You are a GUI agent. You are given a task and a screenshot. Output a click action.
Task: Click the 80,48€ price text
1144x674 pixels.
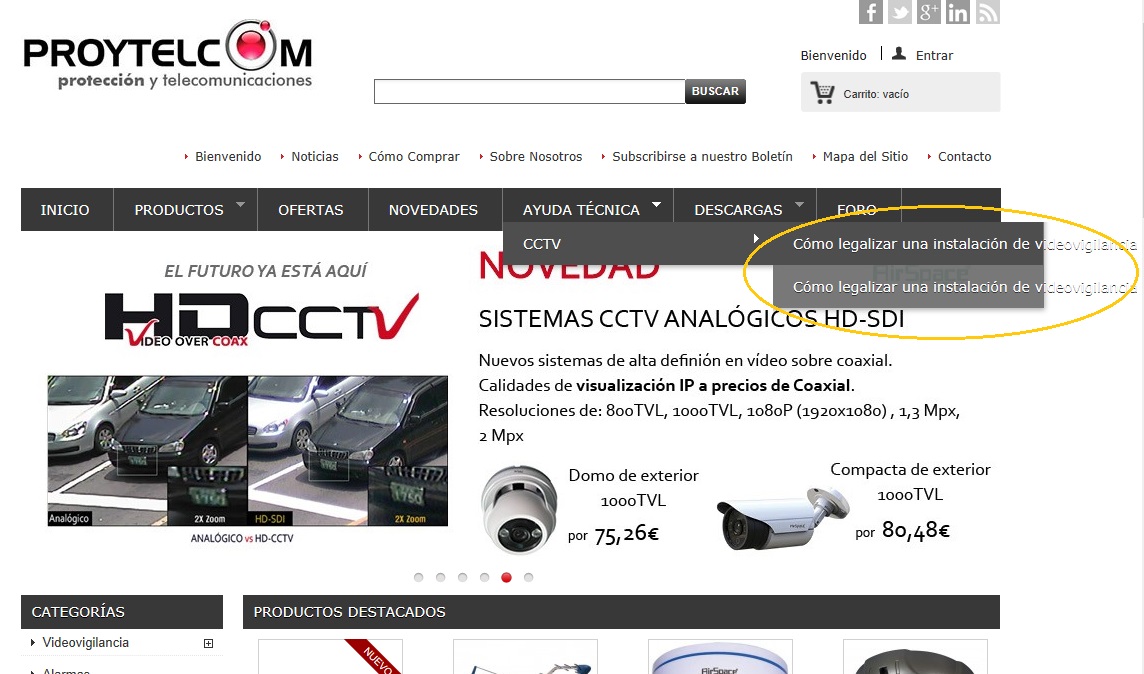[916, 530]
